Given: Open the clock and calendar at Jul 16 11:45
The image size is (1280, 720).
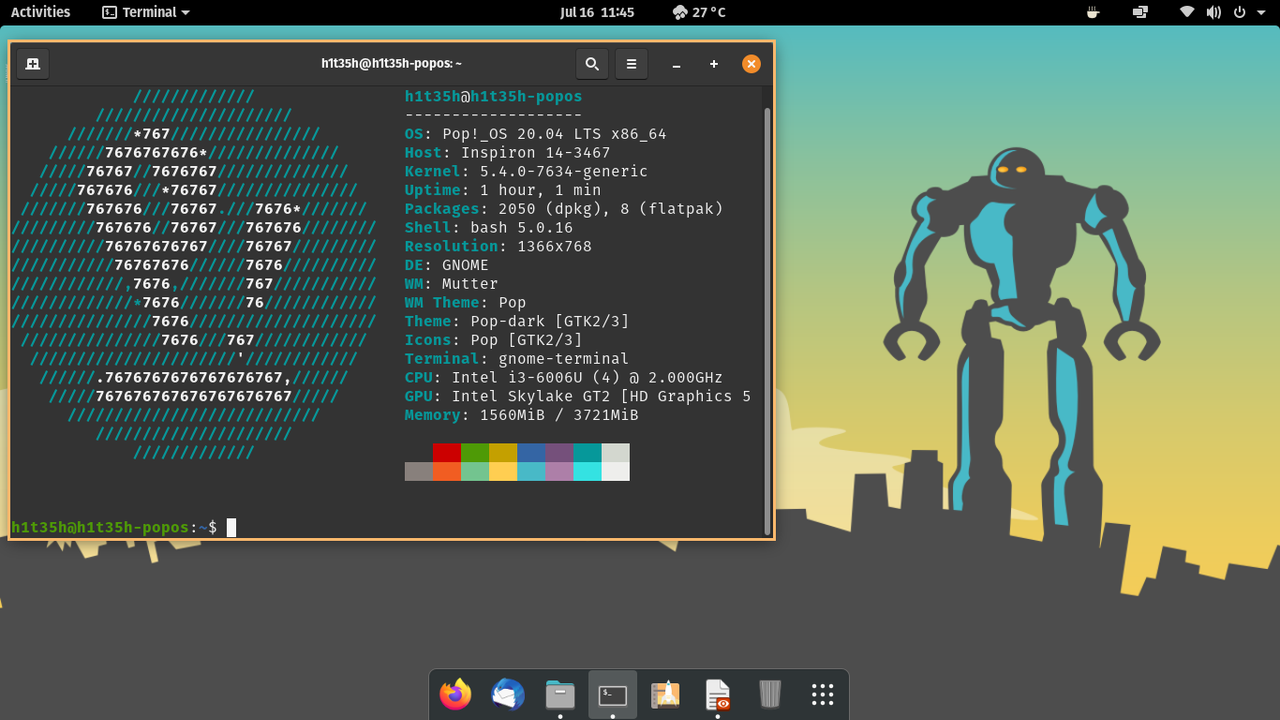Looking at the screenshot, I should coord(597,12).
